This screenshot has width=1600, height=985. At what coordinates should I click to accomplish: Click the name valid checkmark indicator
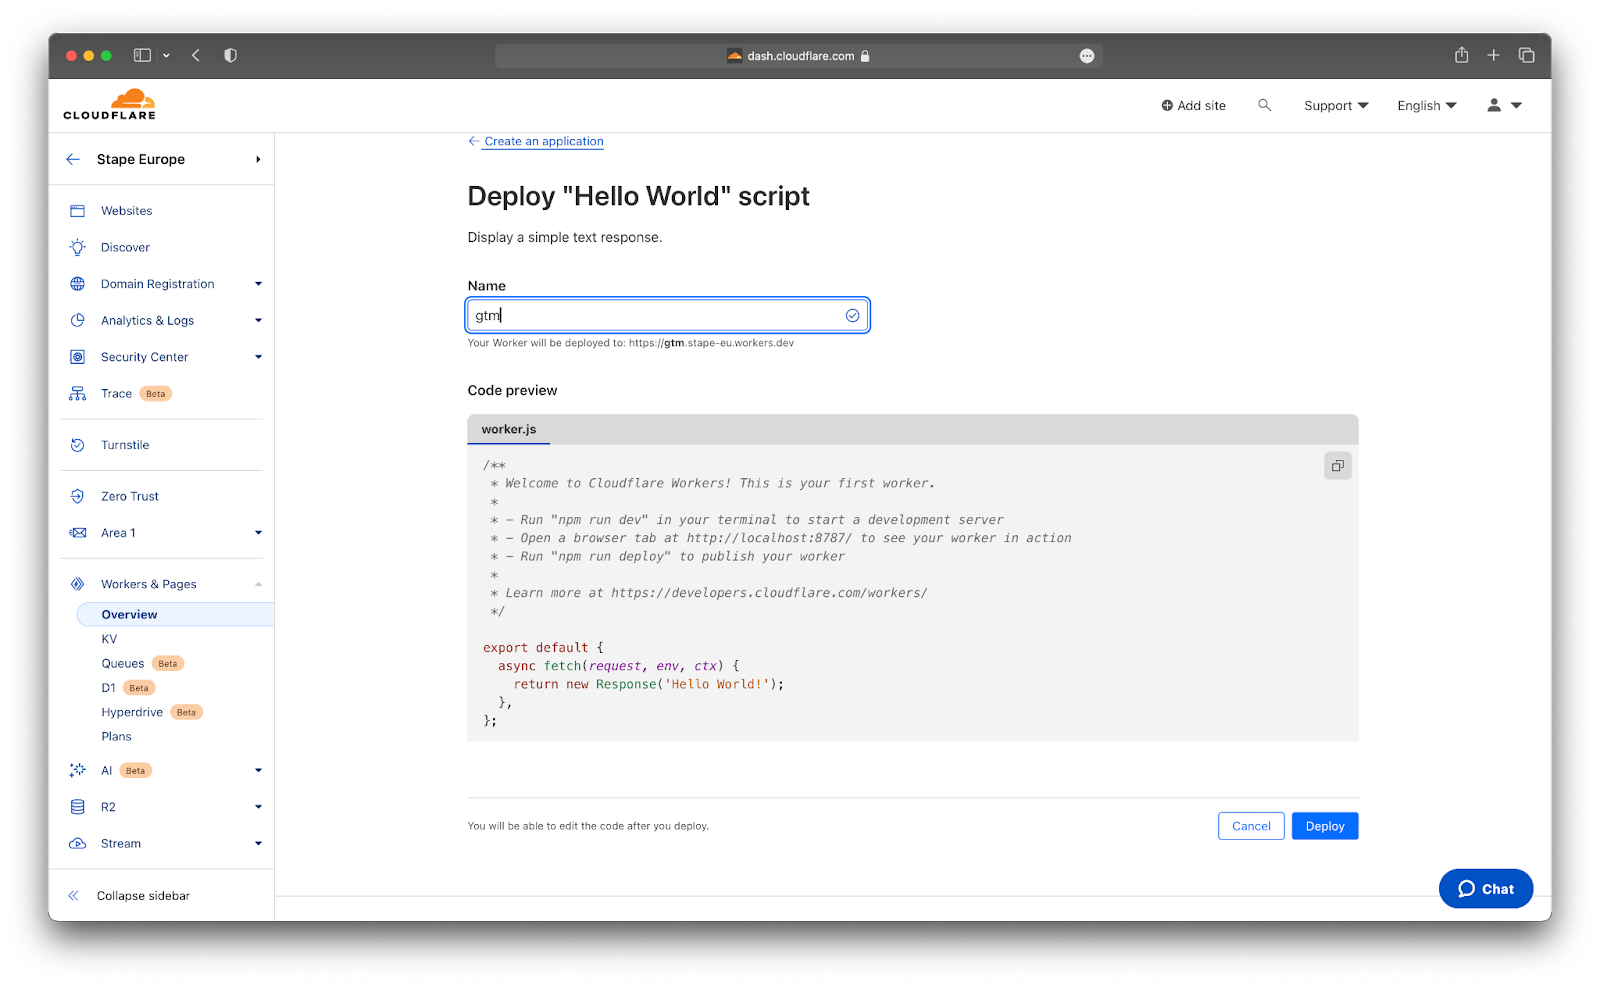[852, 315]
